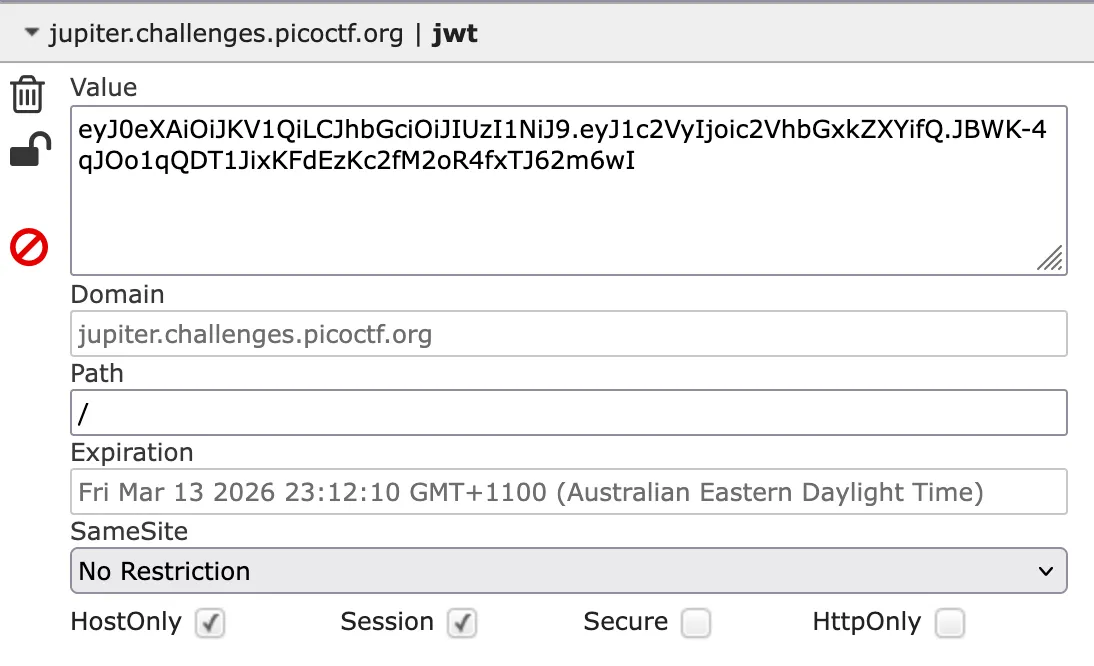This screenshot has height=666, width=1094.
Task: Collapse the jwt cookie entry triangle
Action: pos(32,34)
